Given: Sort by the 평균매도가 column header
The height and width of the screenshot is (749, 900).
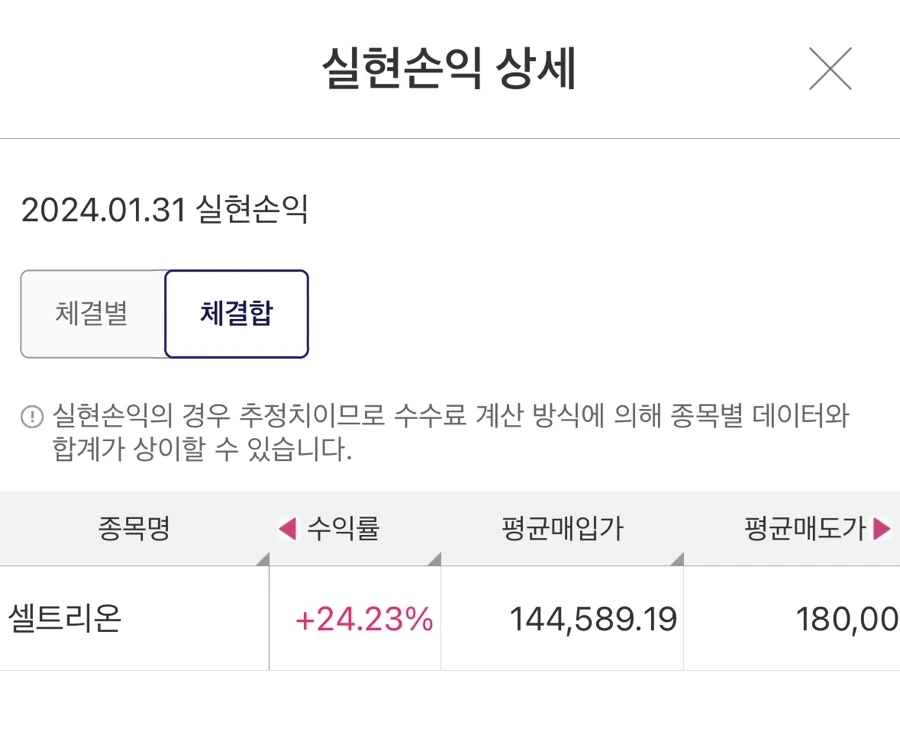Looking at the screenshot, I should [x=805, y=528].
